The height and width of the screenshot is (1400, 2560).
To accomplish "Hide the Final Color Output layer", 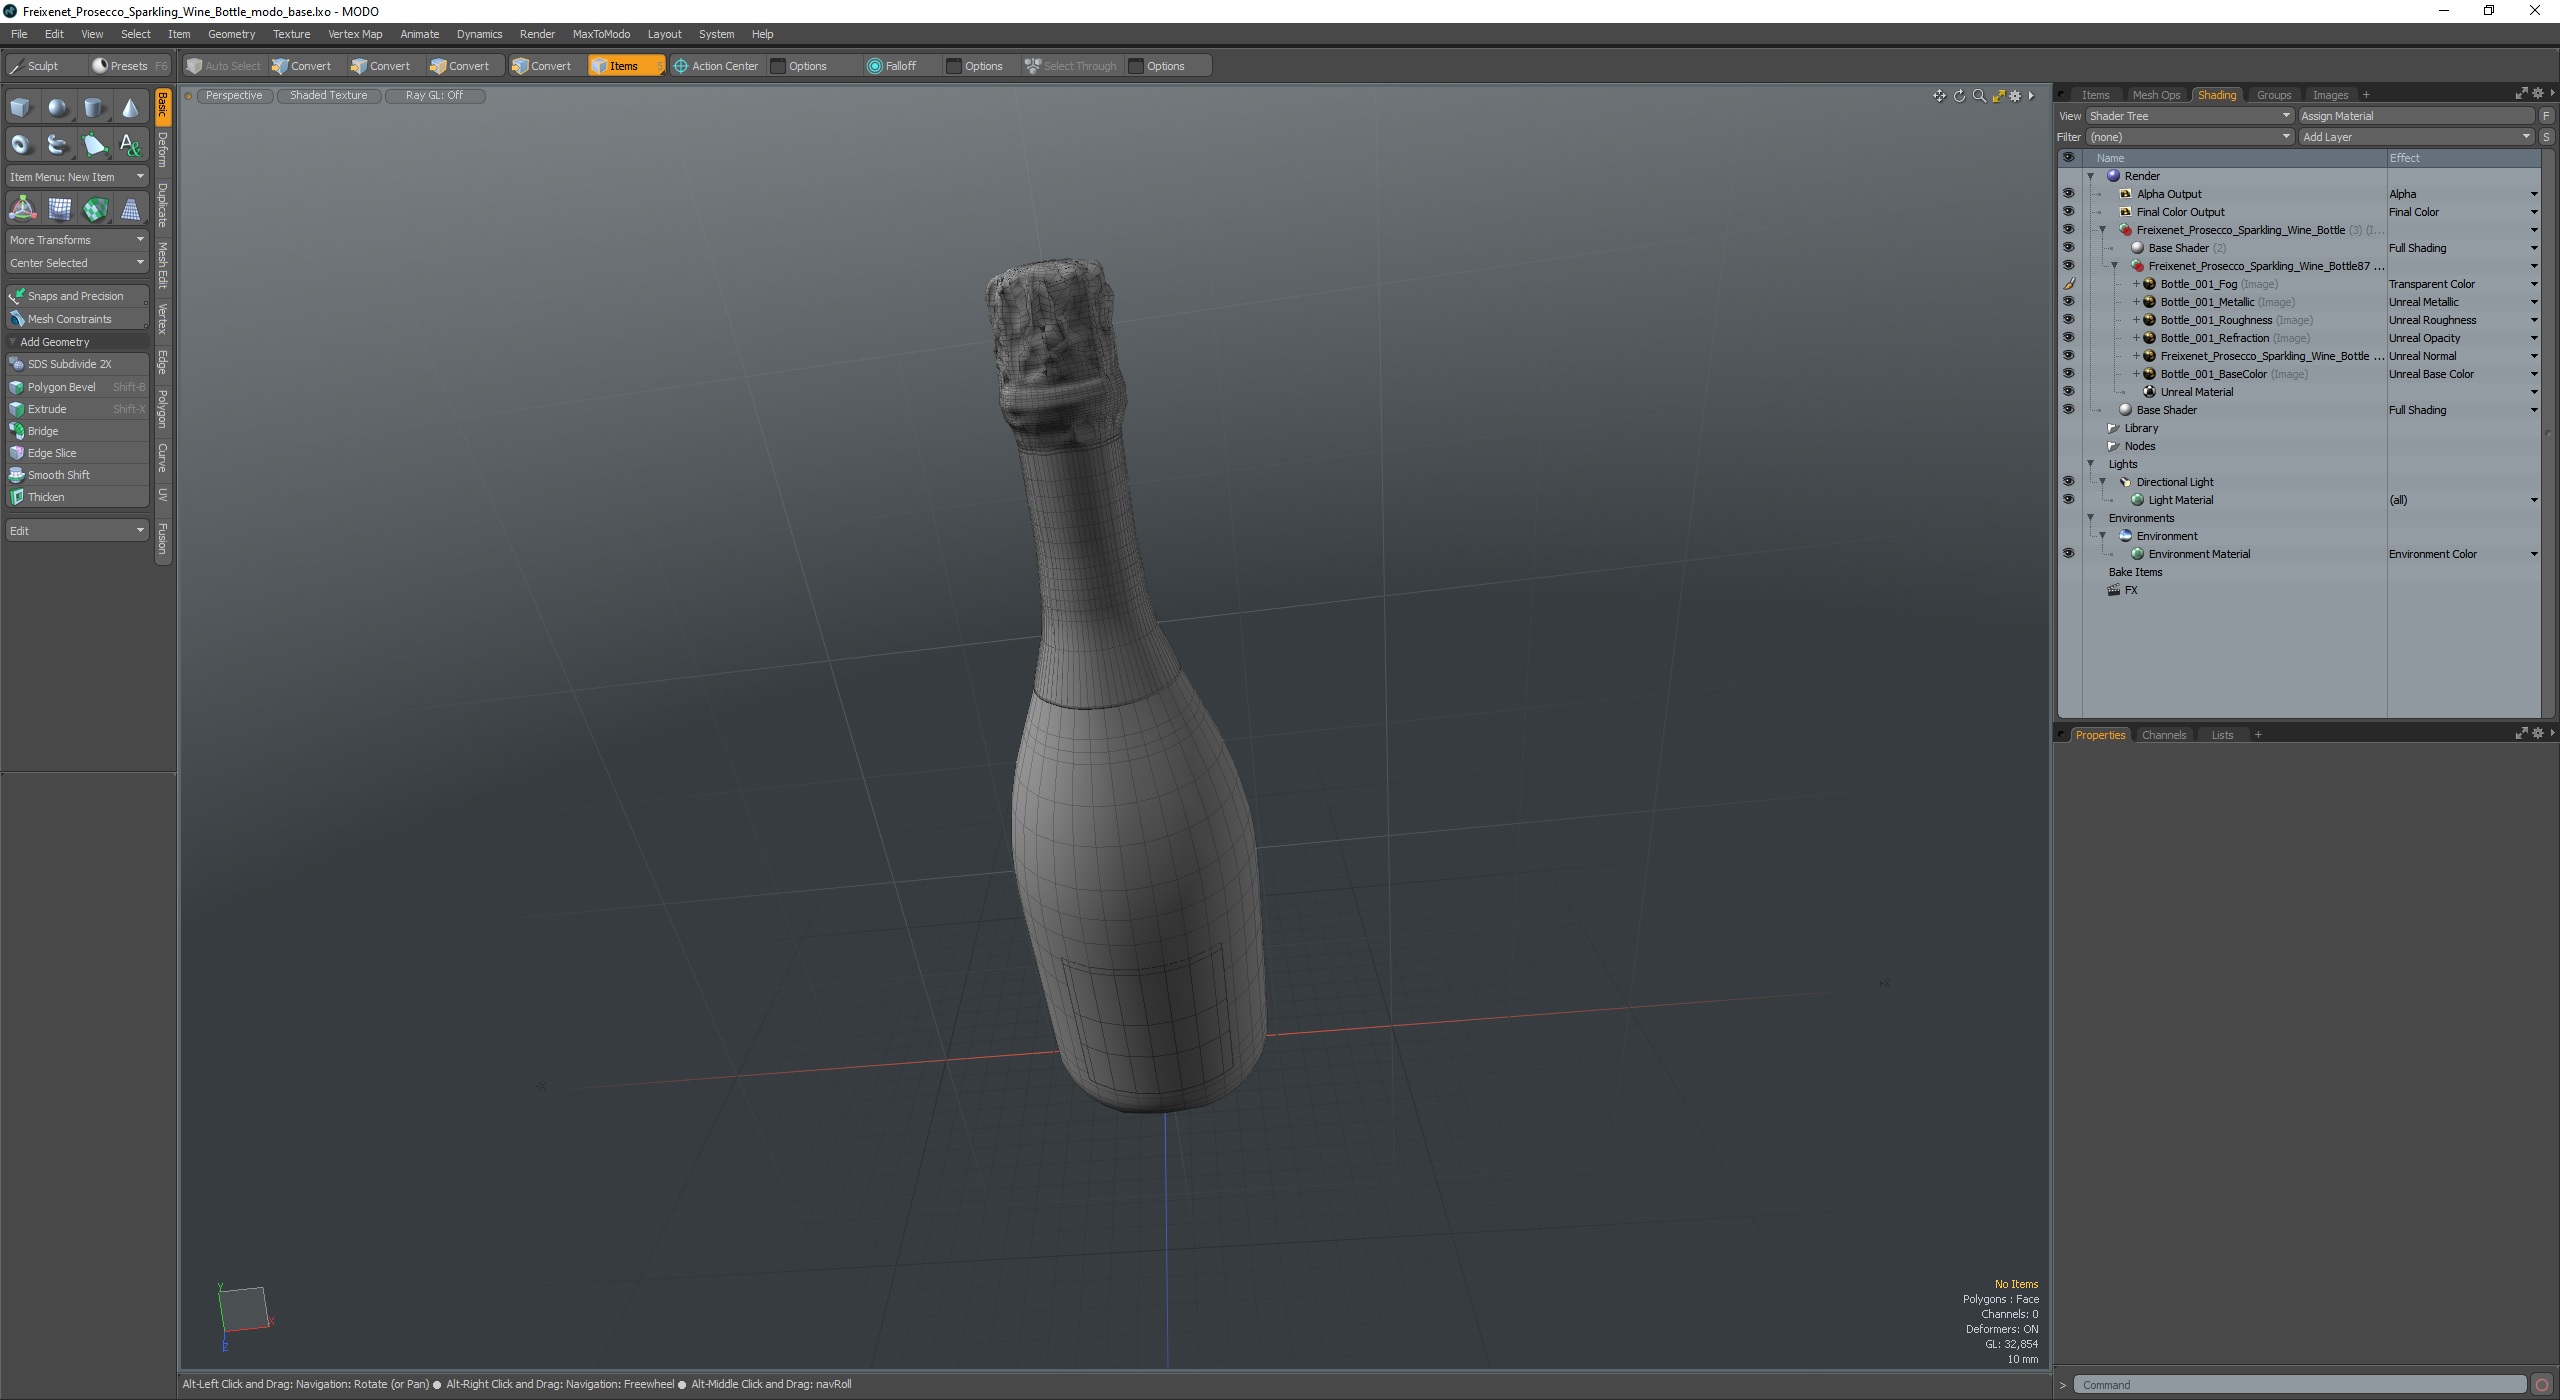I will 2068,212.
